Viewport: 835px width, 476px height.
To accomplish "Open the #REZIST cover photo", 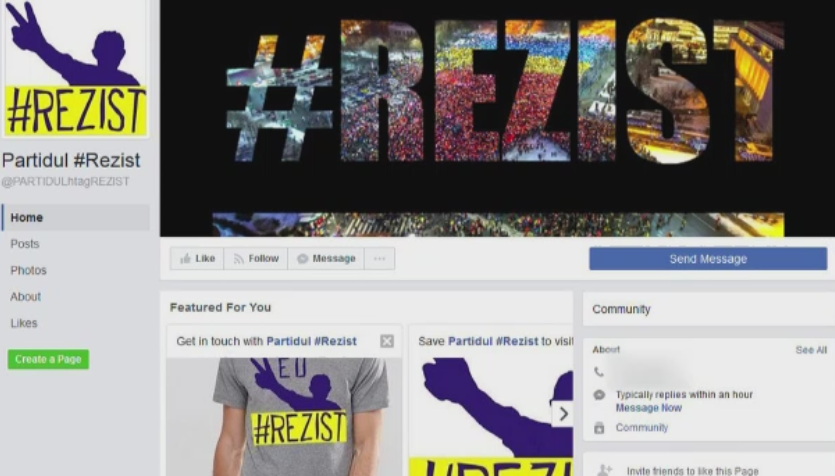I will pos(497,118).
